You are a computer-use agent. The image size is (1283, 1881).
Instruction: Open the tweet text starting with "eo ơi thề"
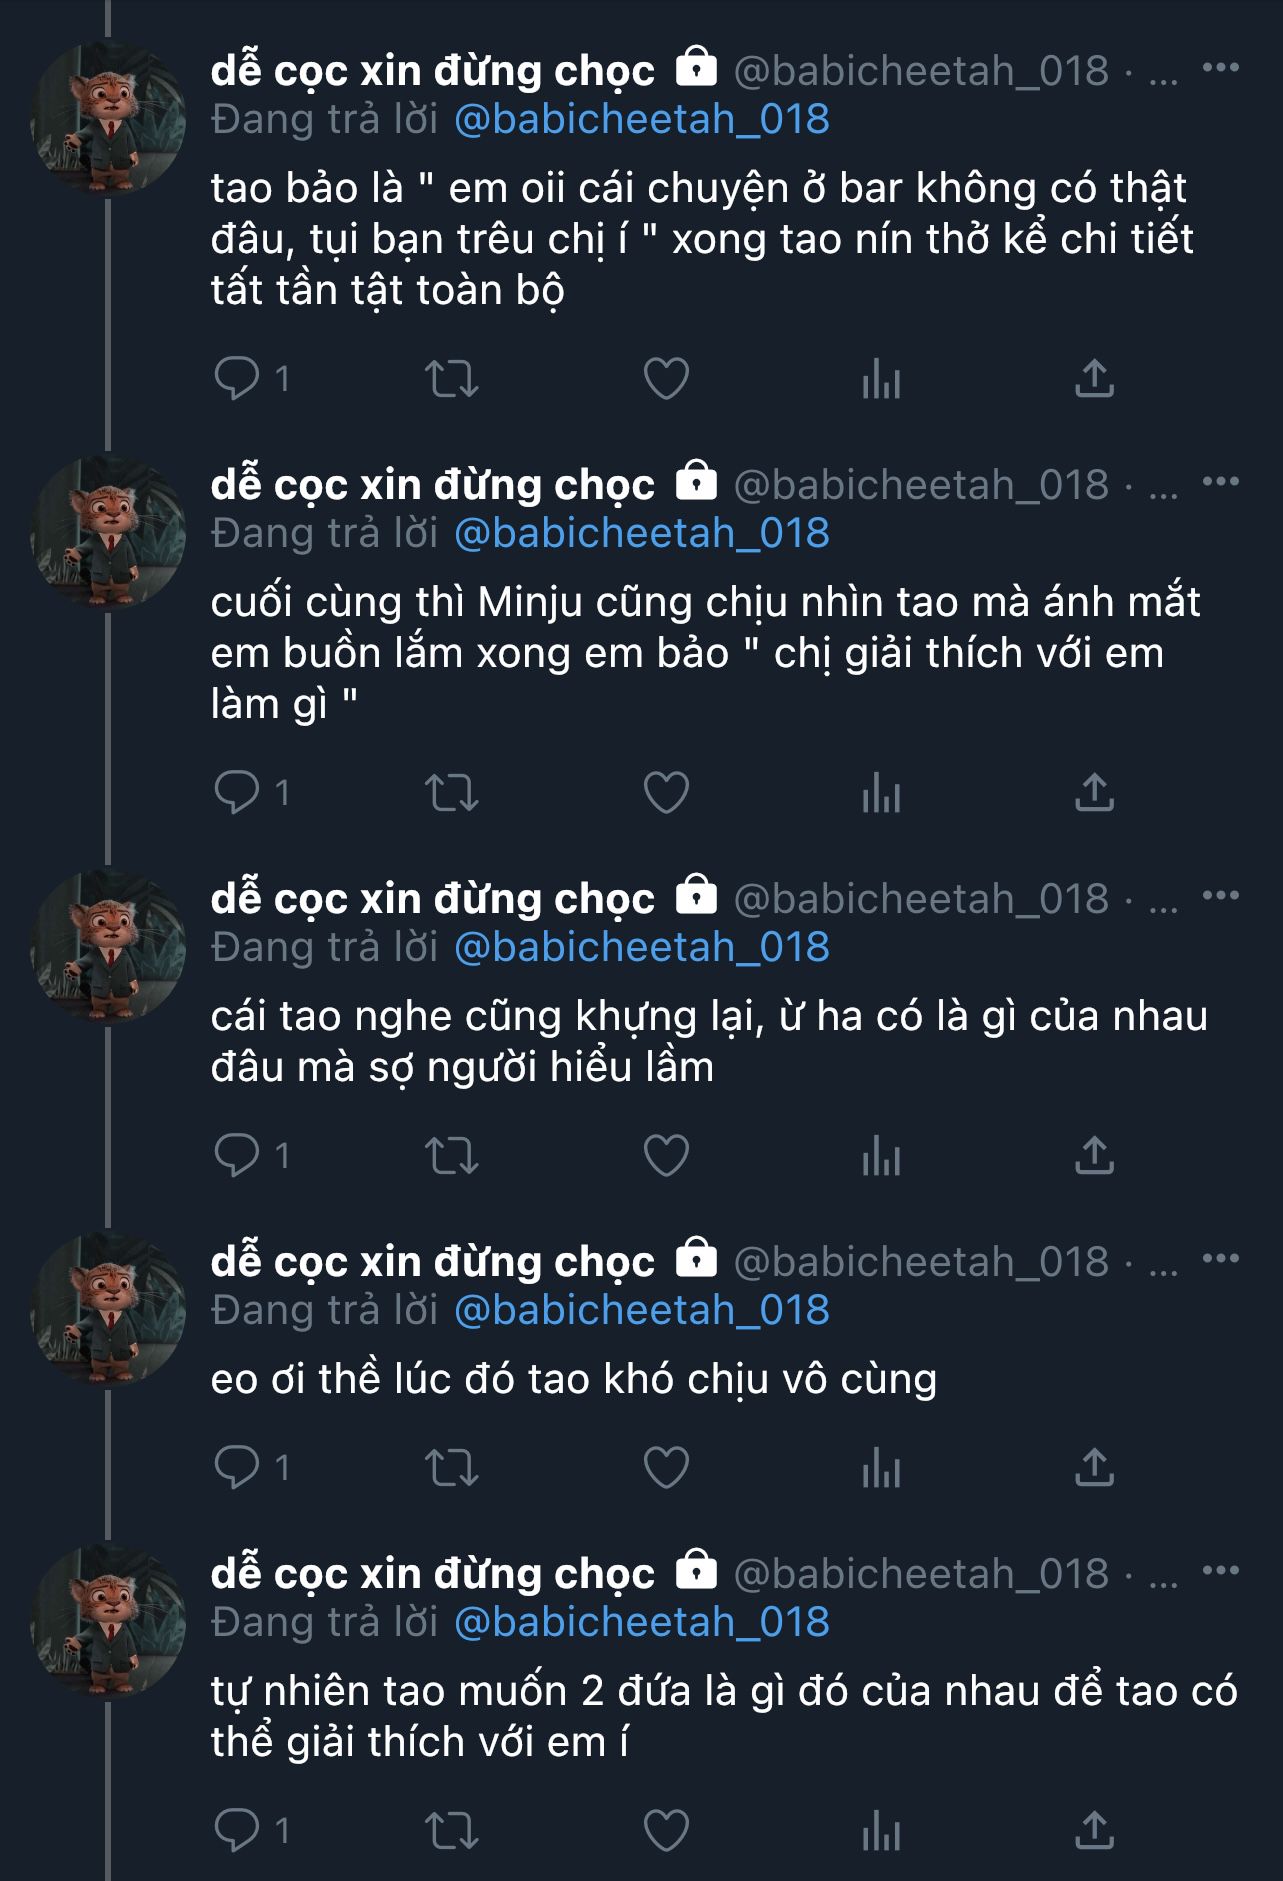[574, 1380]
